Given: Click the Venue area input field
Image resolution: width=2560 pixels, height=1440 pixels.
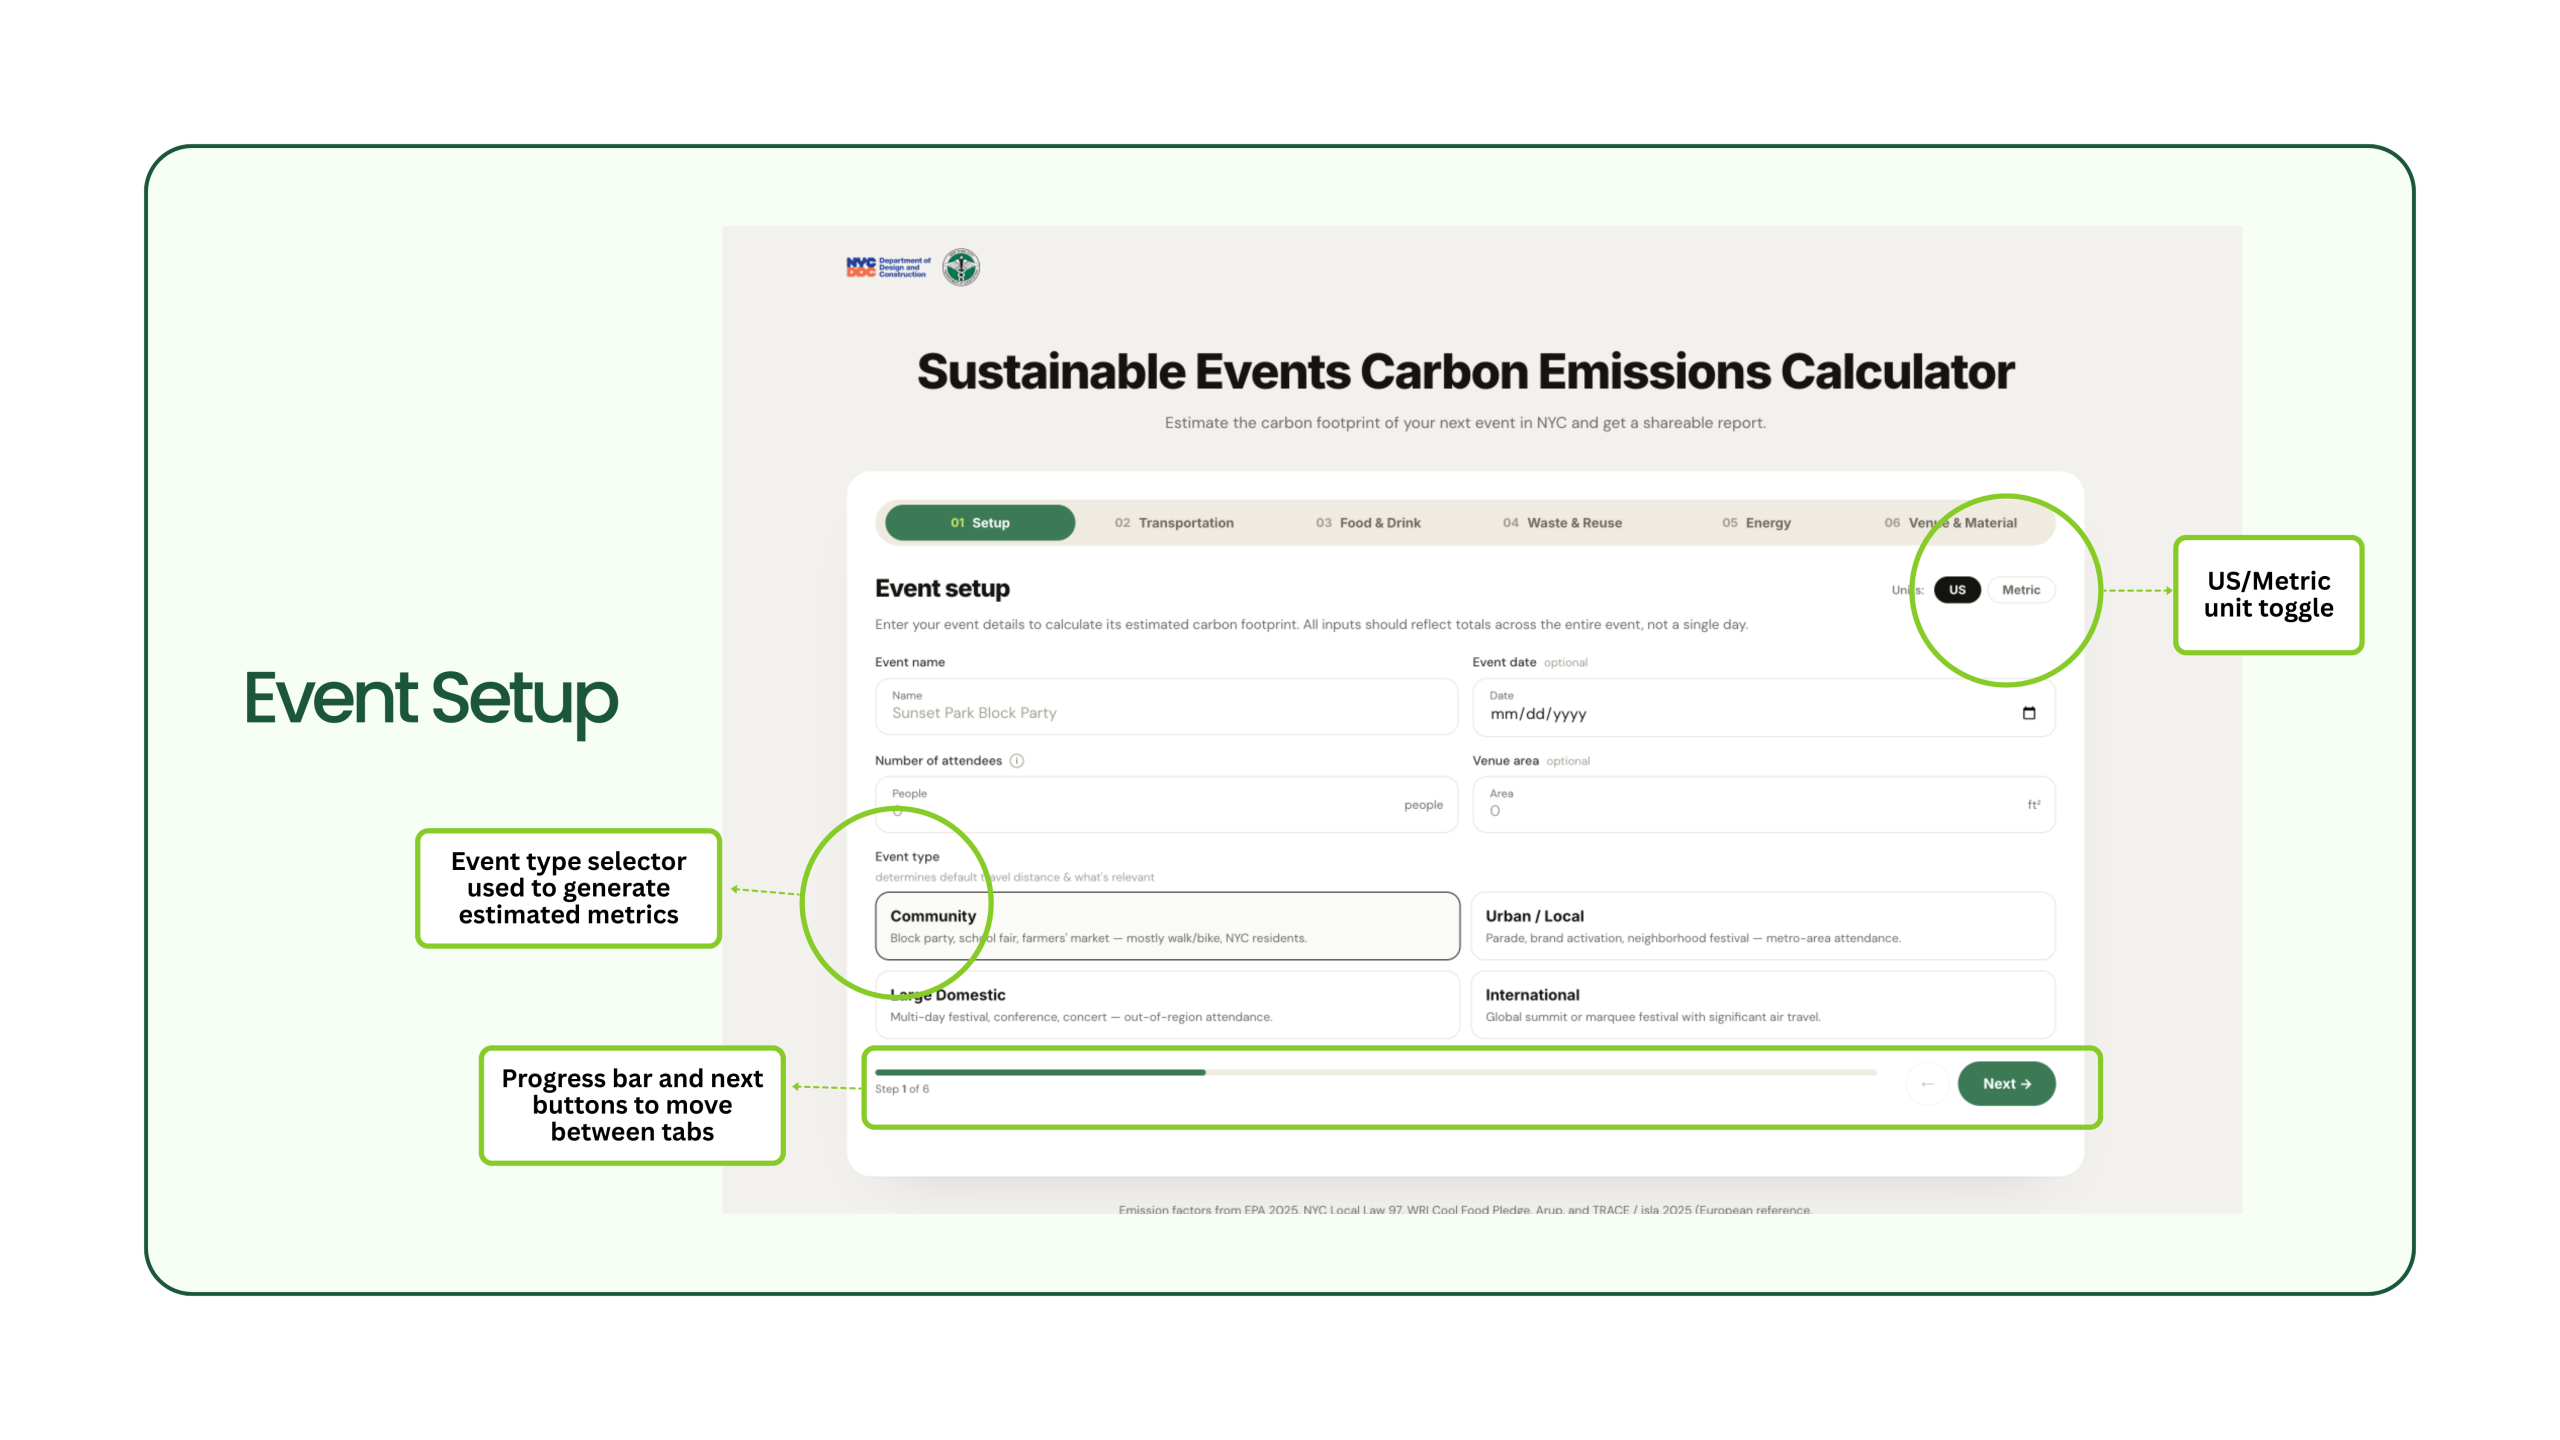Looking at the screenshot, I should pos(1763,804).
